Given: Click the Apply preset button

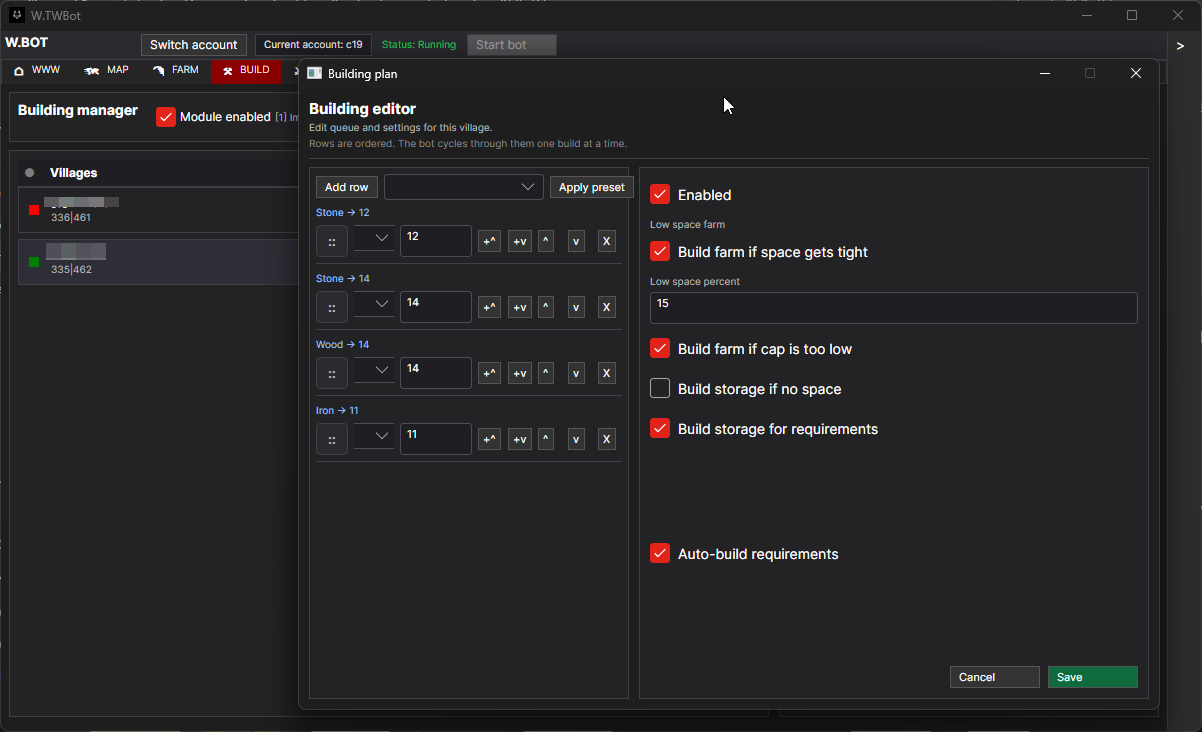Looking at the screenshot, I should point(592,187).
